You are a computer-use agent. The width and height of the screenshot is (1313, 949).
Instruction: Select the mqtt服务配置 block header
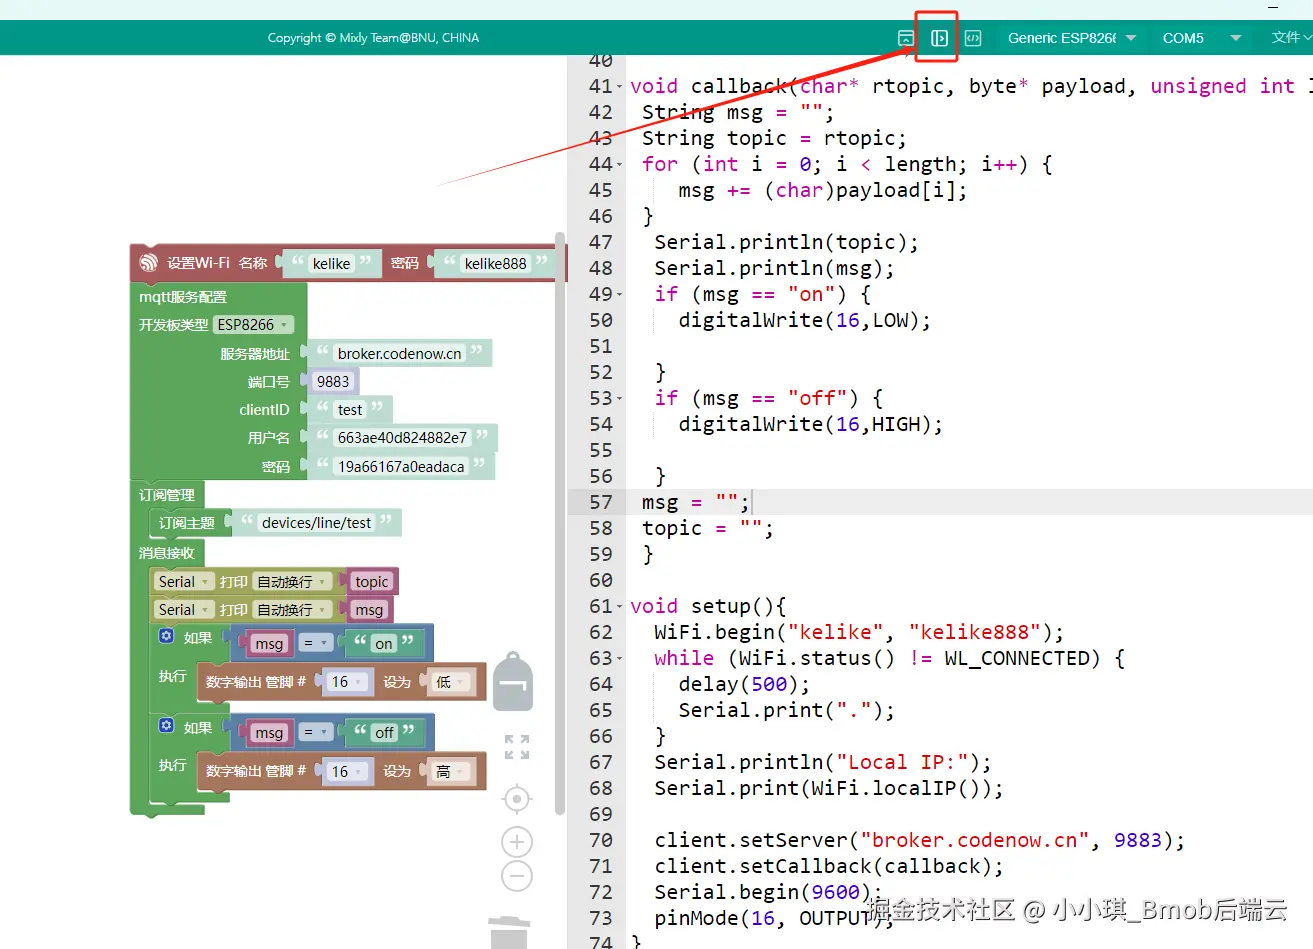[x=183, y=297]
